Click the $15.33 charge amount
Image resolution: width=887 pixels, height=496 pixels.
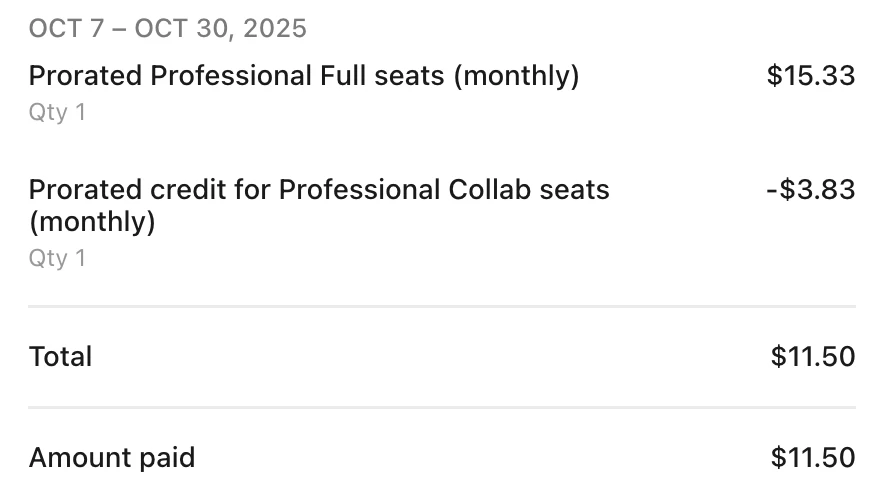811,76
